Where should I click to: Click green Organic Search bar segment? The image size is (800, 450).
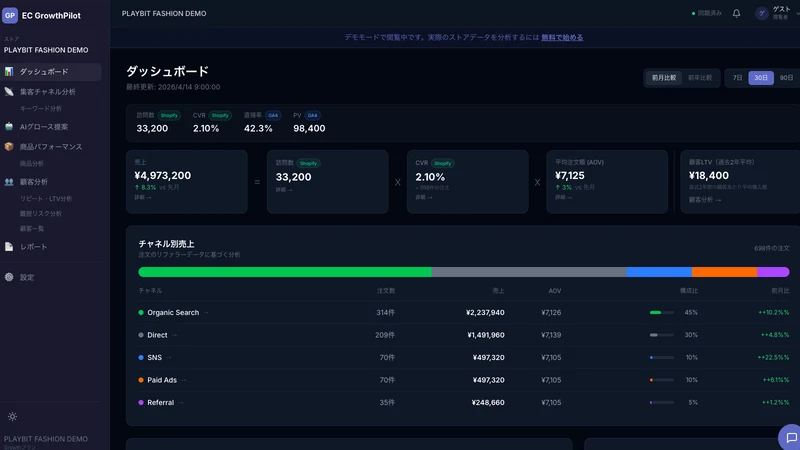[285, 272]
